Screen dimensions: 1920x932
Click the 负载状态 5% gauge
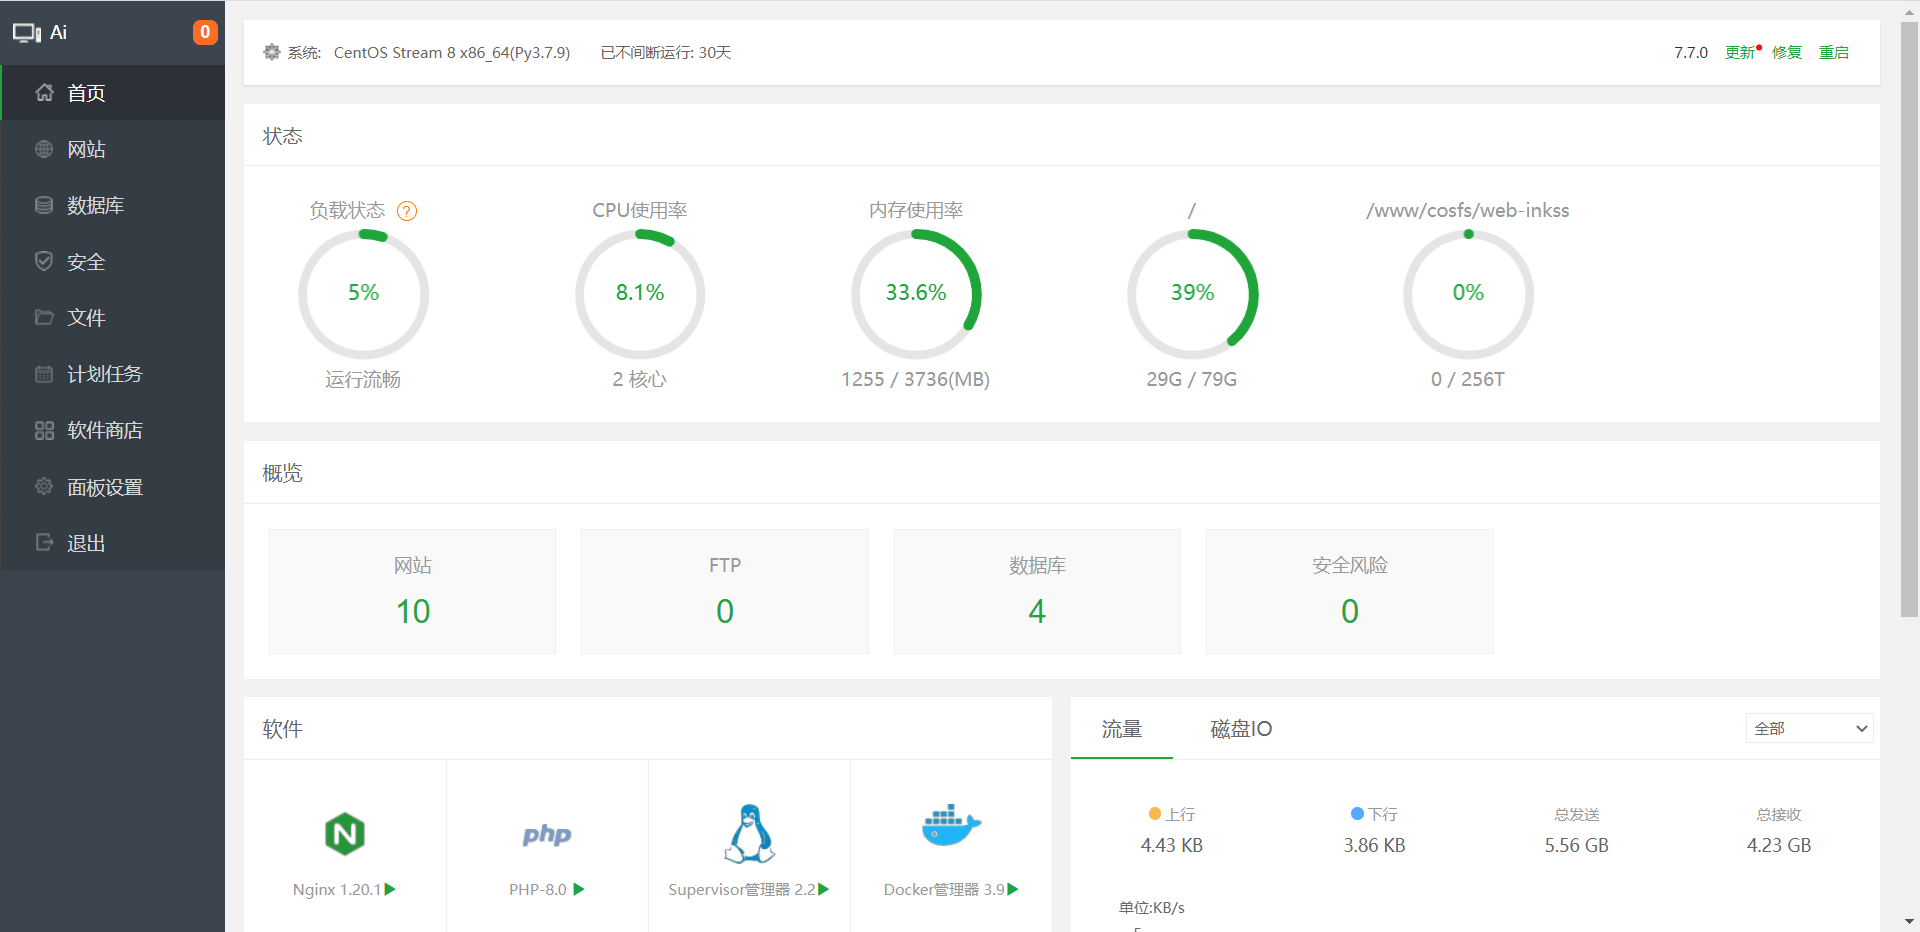point(364,294)
